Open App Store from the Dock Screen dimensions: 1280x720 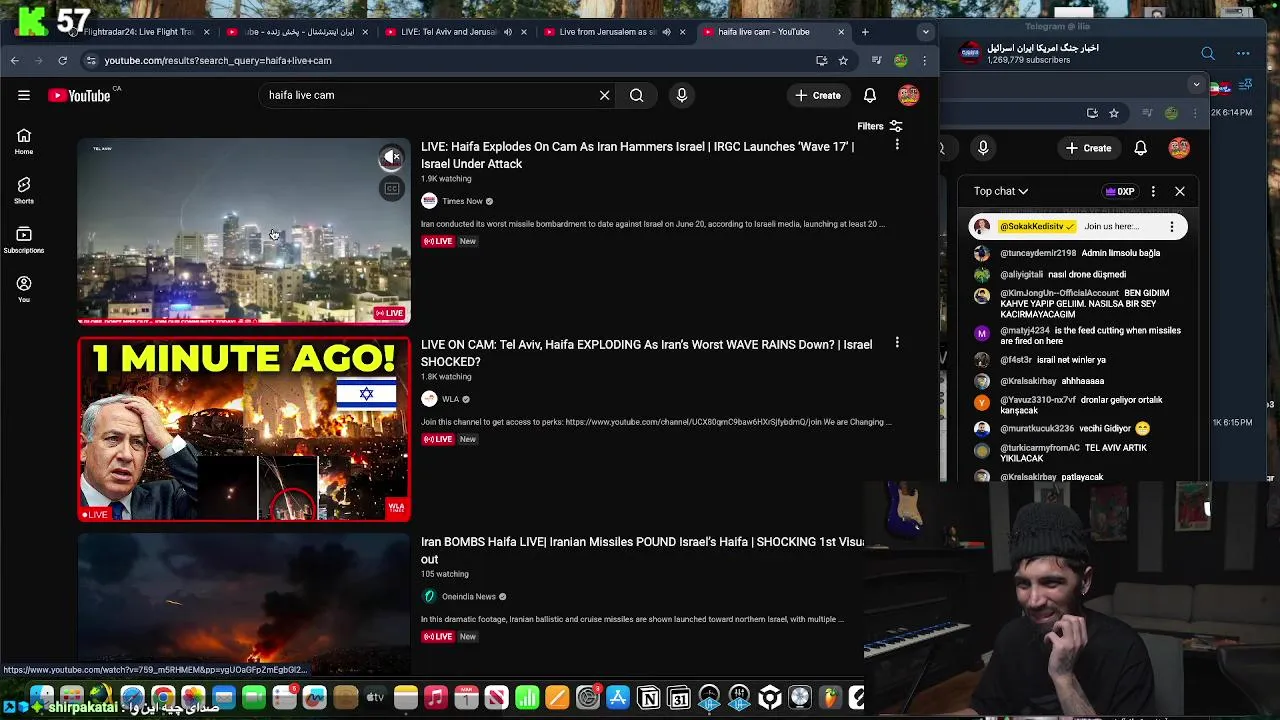point(618,697)
